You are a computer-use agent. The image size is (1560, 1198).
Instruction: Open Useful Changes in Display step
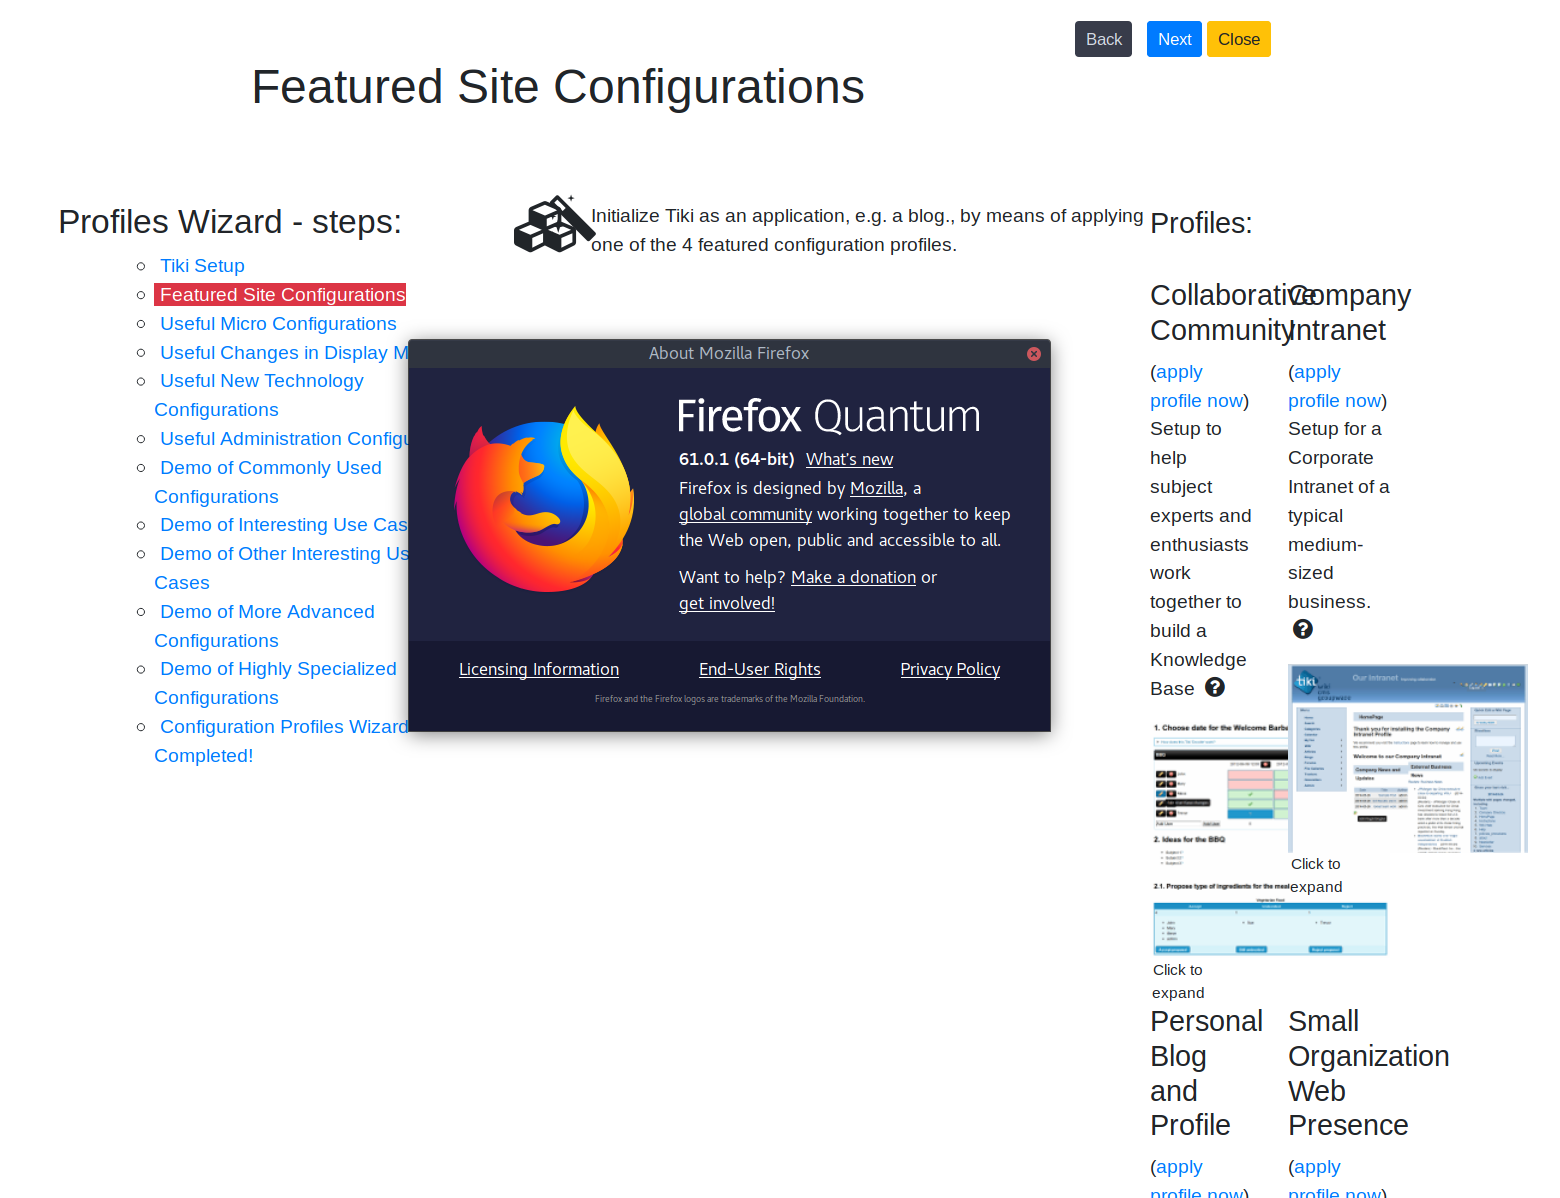(284, 353)
